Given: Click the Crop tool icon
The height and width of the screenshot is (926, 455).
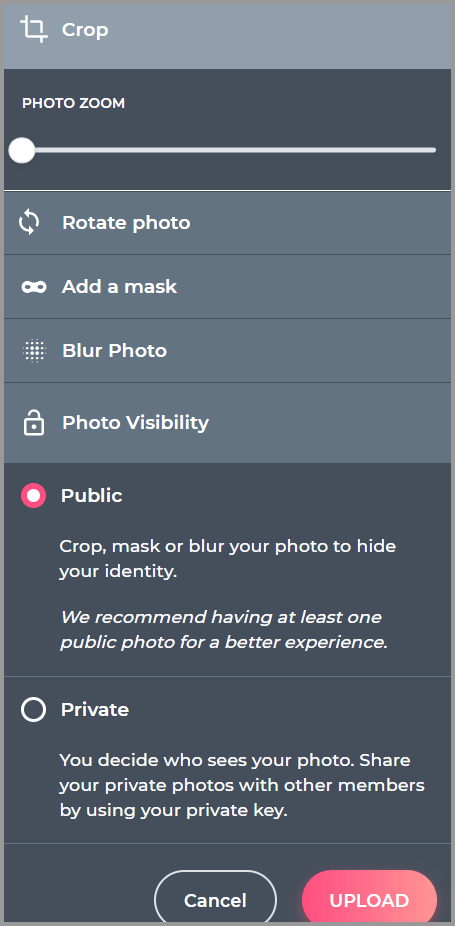Looking at the screenshot, I should tap(34, 30).
